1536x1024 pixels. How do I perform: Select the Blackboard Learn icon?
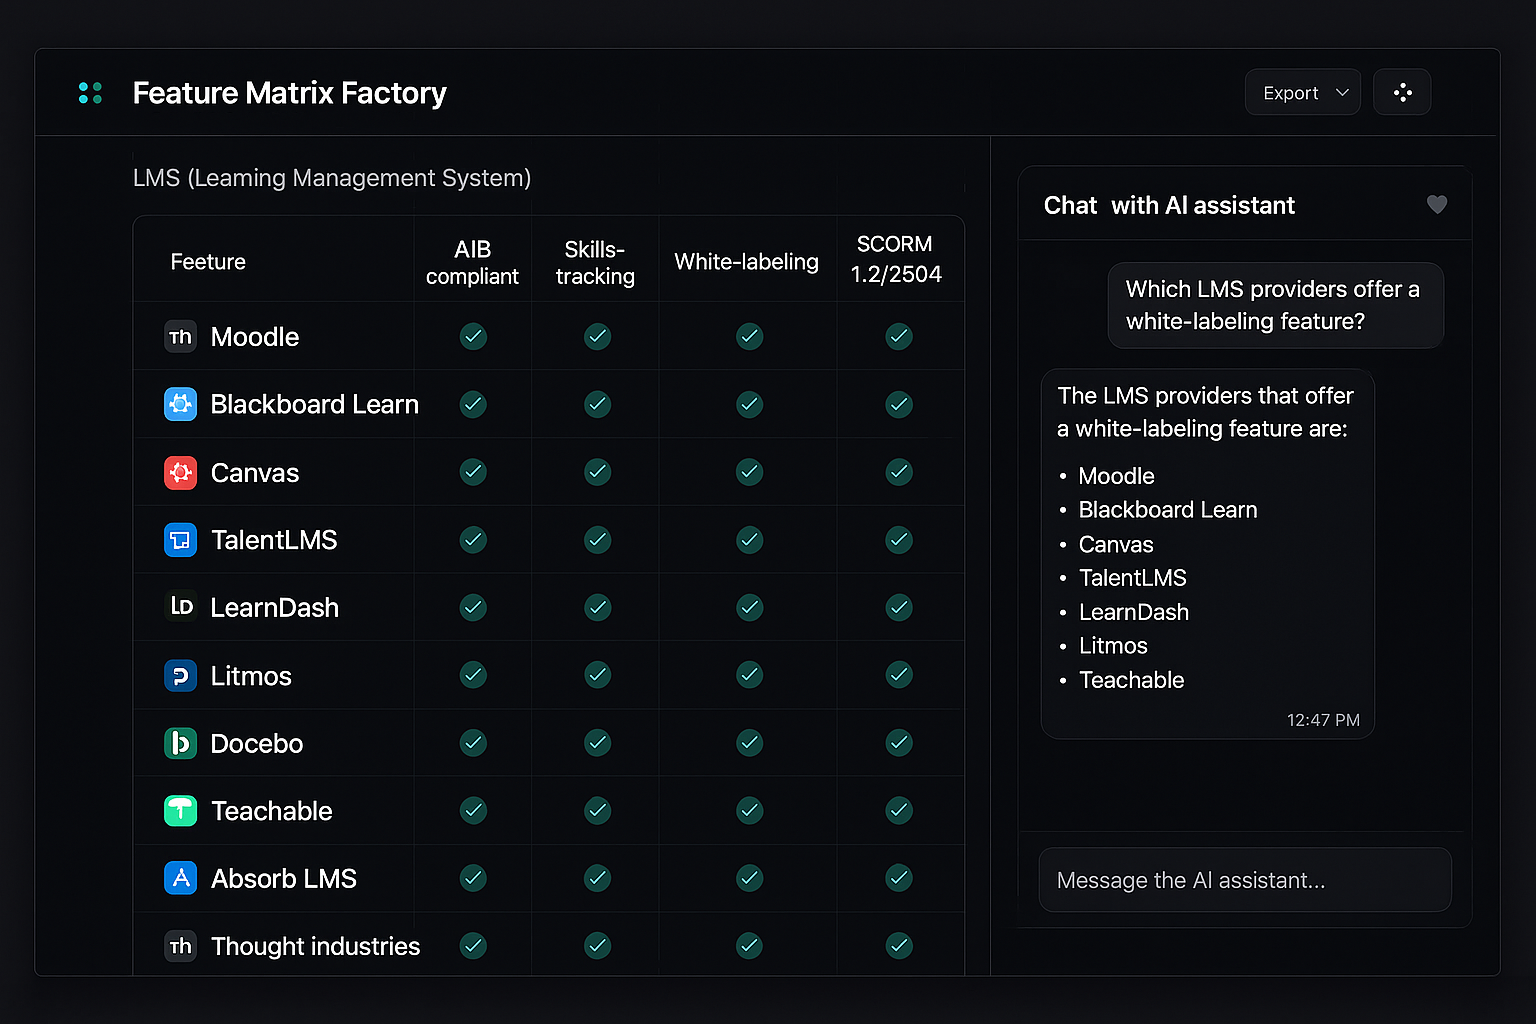pyautogui.click(x=180, y=404)
